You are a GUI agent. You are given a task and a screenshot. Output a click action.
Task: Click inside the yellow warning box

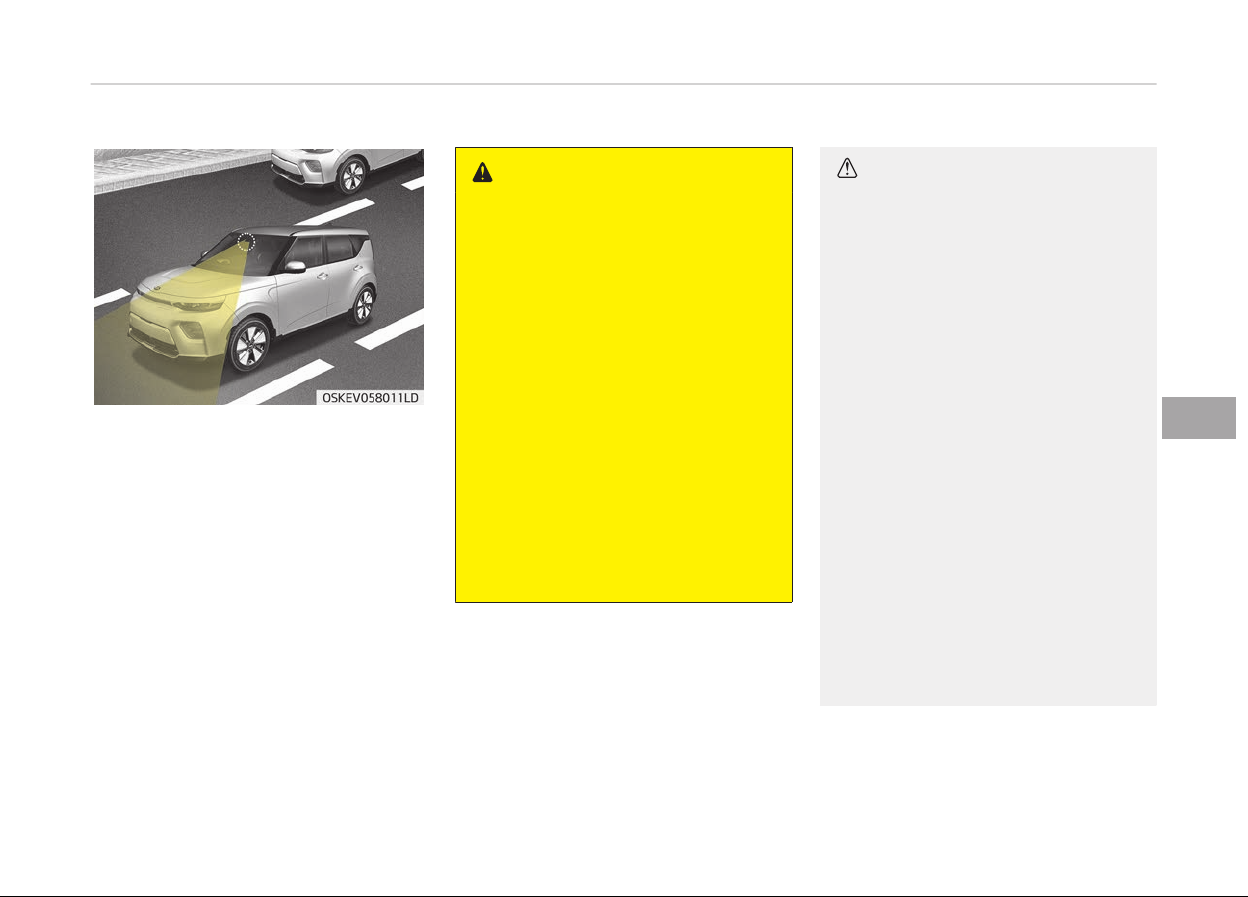coord(624,375)
